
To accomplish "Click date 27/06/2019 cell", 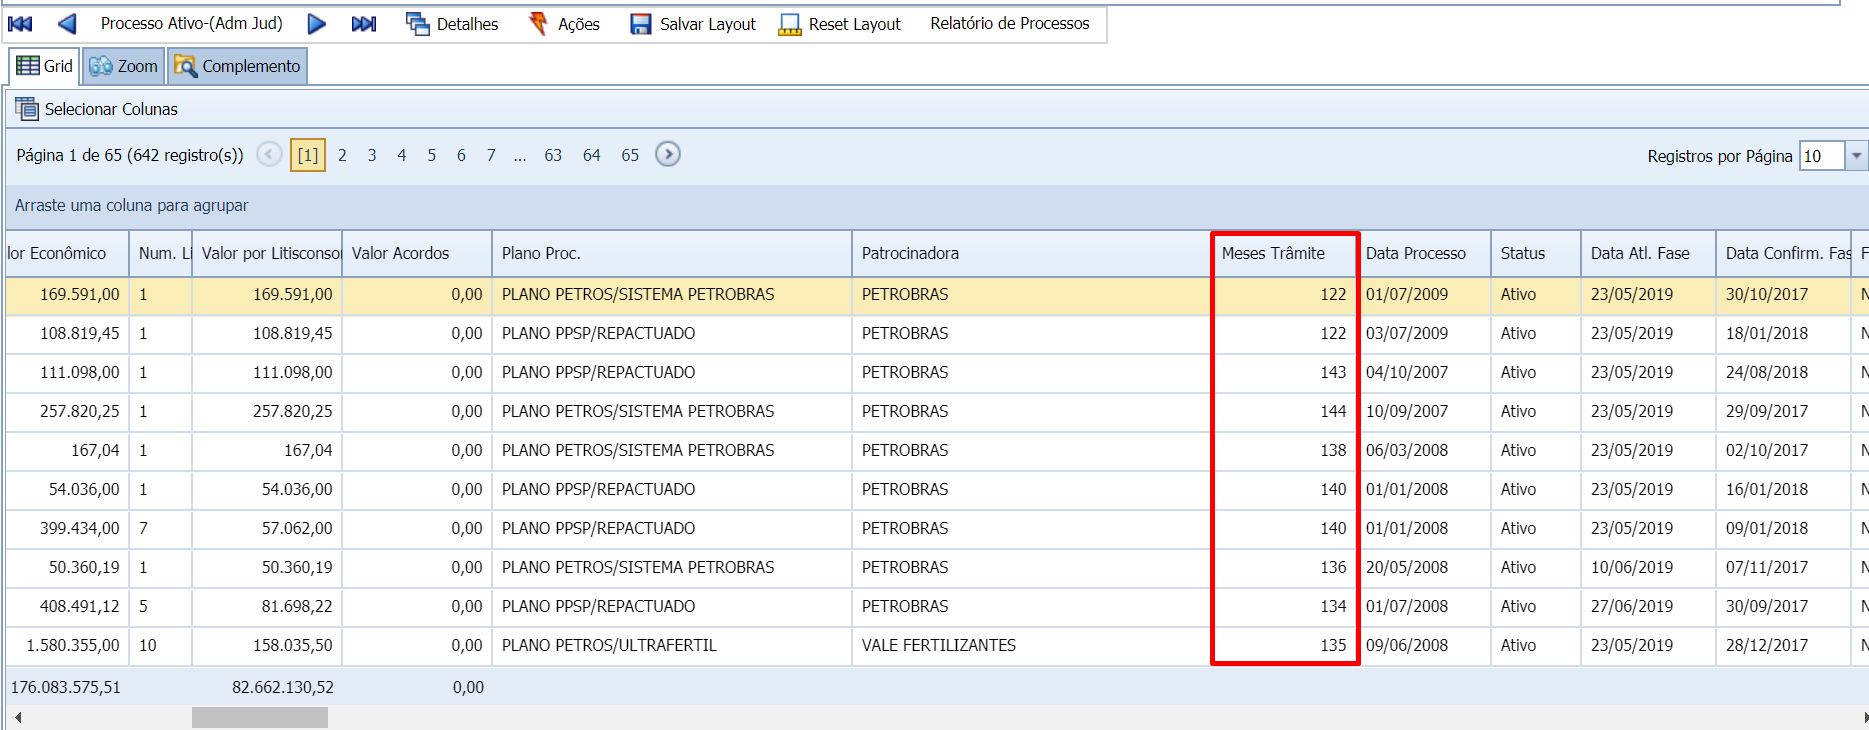I will 1648,606.
